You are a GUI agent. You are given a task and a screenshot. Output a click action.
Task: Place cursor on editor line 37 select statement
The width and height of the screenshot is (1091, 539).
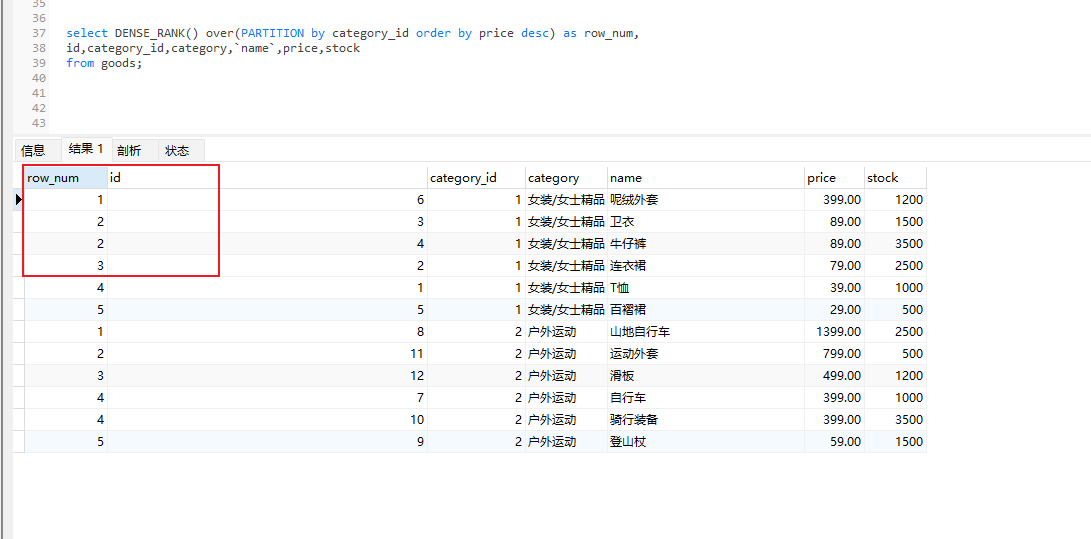point(353,33)
